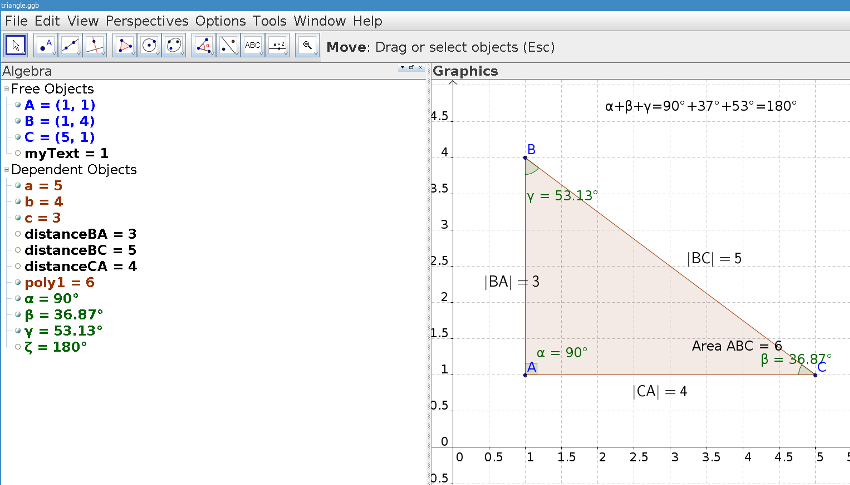This screenshot has height=485, width=850.
Task: Select the New Point tool
Action: [x=46, y=46]
